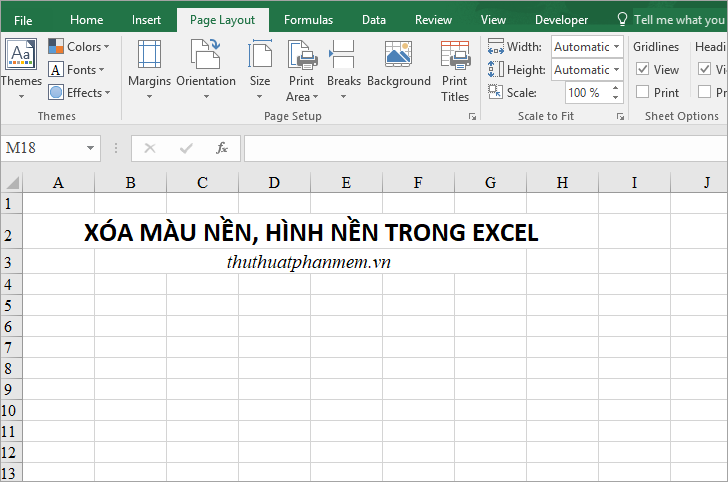Open Page Setup dialog launcher

[x=472, y=117]
